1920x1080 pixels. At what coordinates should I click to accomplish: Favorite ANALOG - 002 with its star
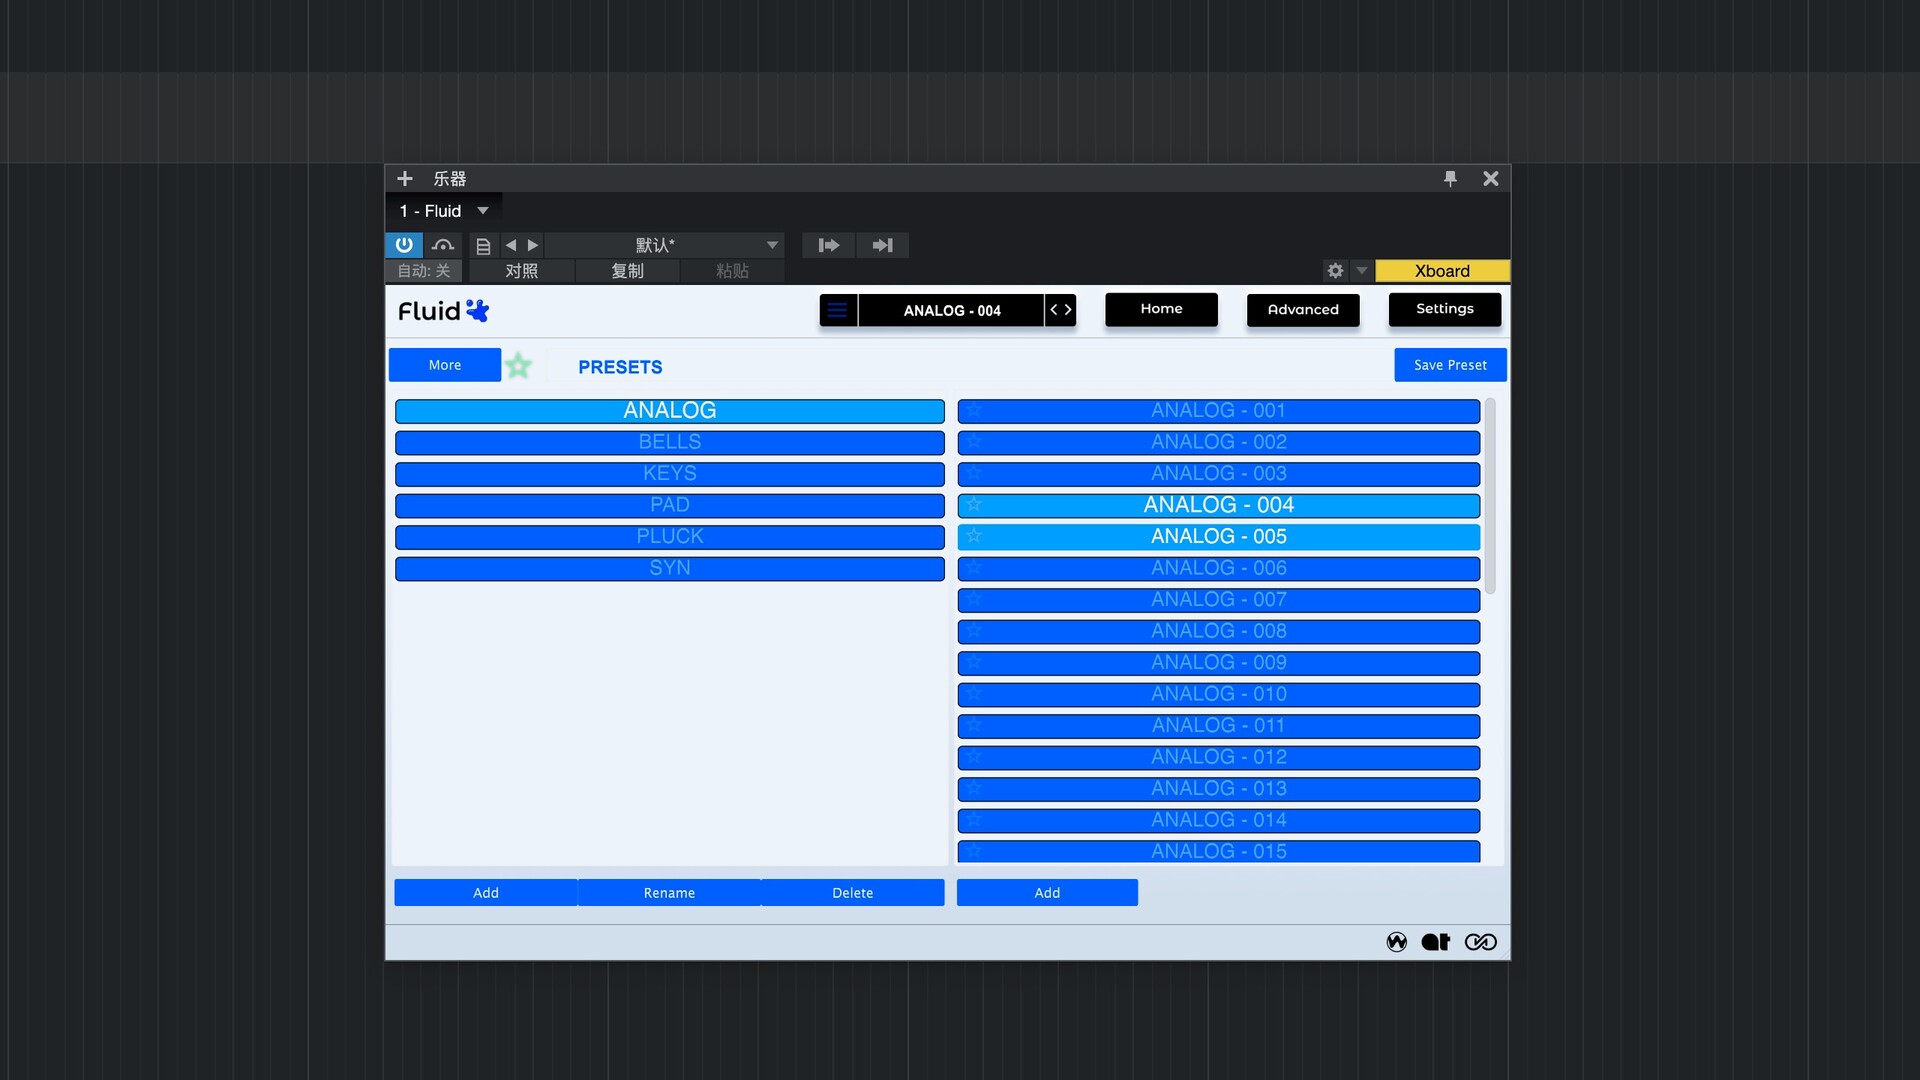point(973,441)
